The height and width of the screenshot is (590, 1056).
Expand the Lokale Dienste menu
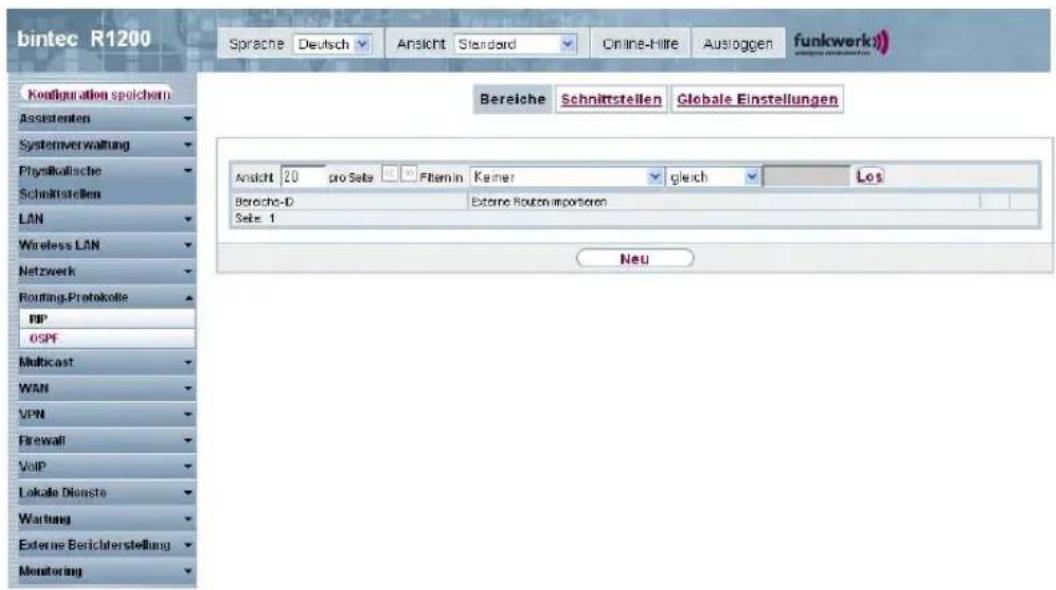[x=106, y=492]
